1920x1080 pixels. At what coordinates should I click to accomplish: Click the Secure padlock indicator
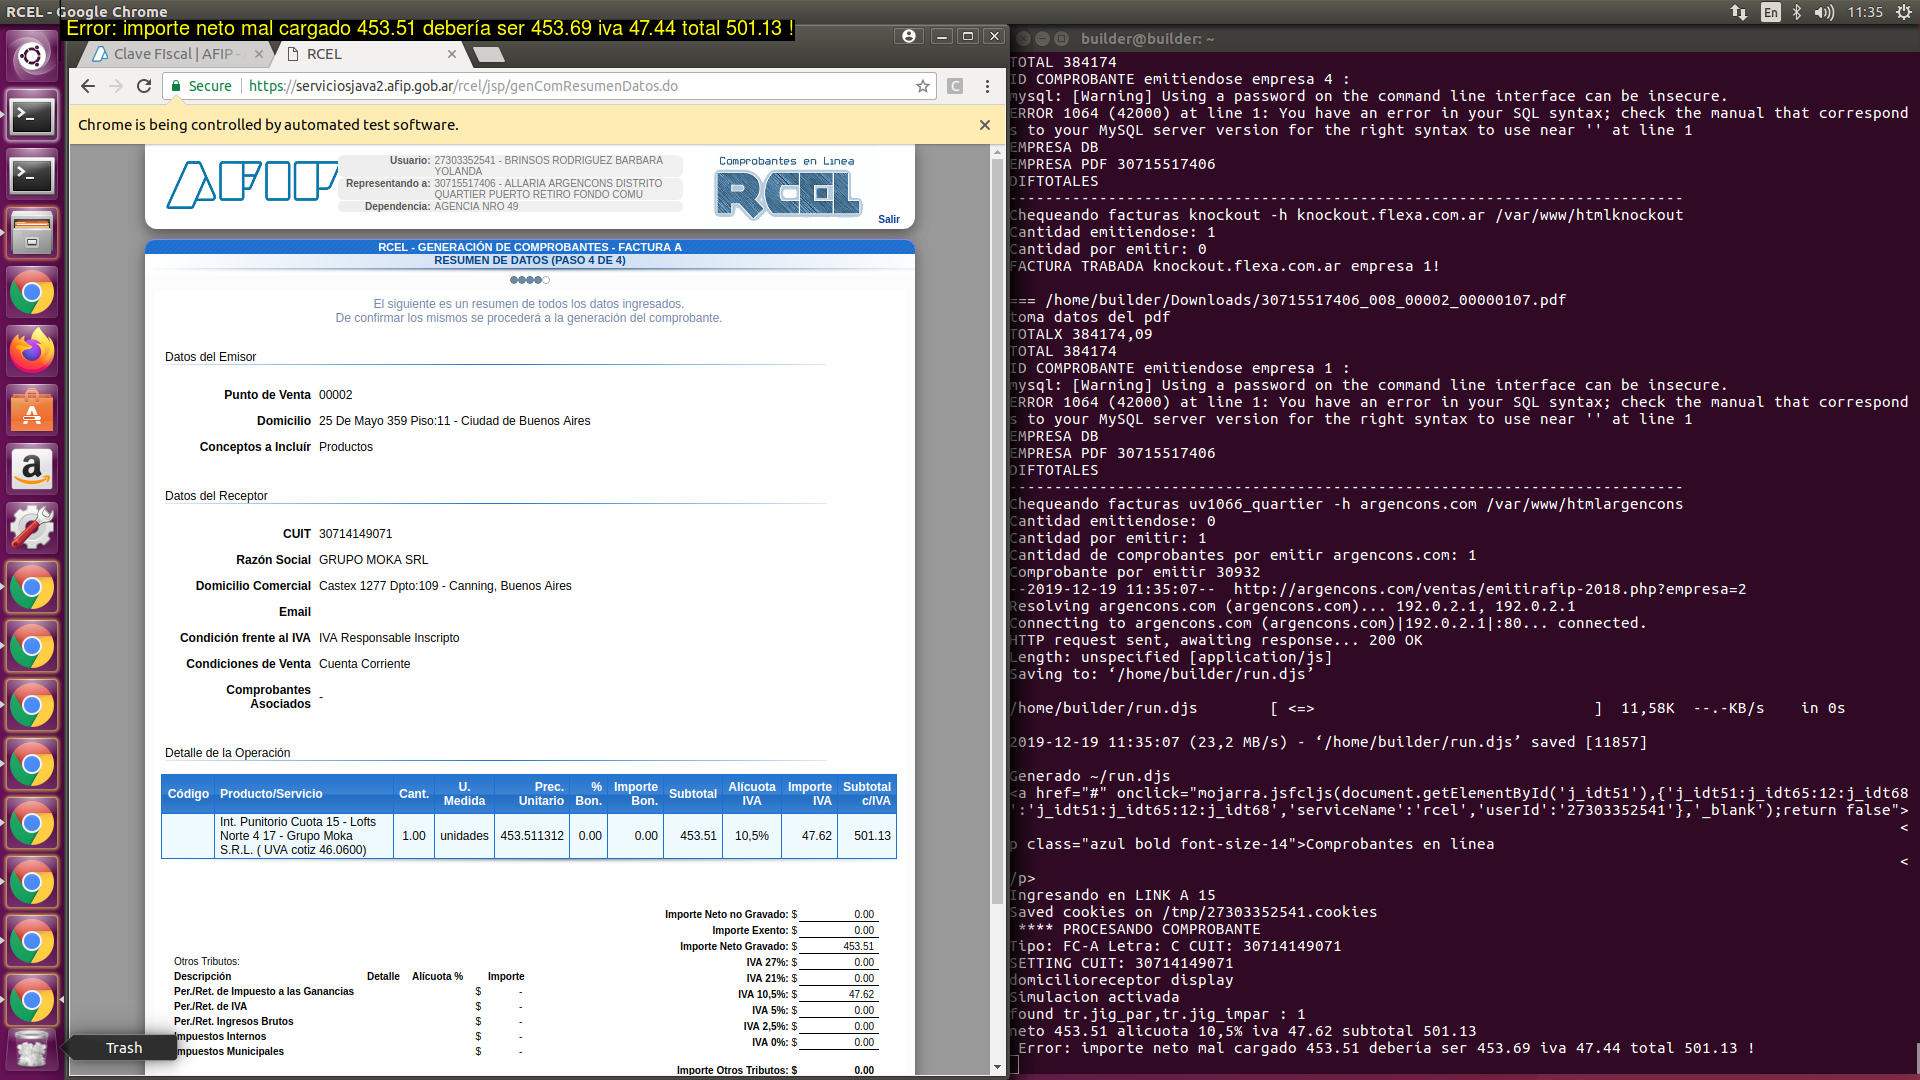point(202,86)
